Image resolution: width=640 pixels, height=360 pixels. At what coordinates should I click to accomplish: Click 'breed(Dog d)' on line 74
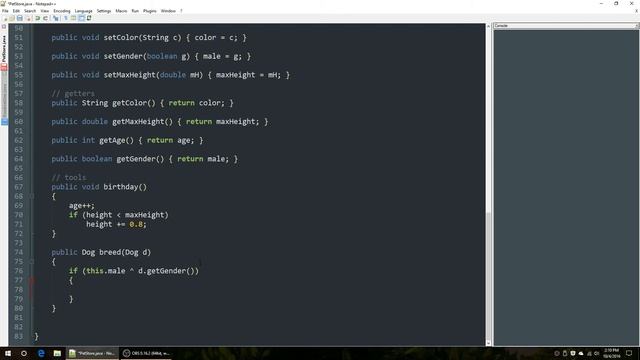125,252
